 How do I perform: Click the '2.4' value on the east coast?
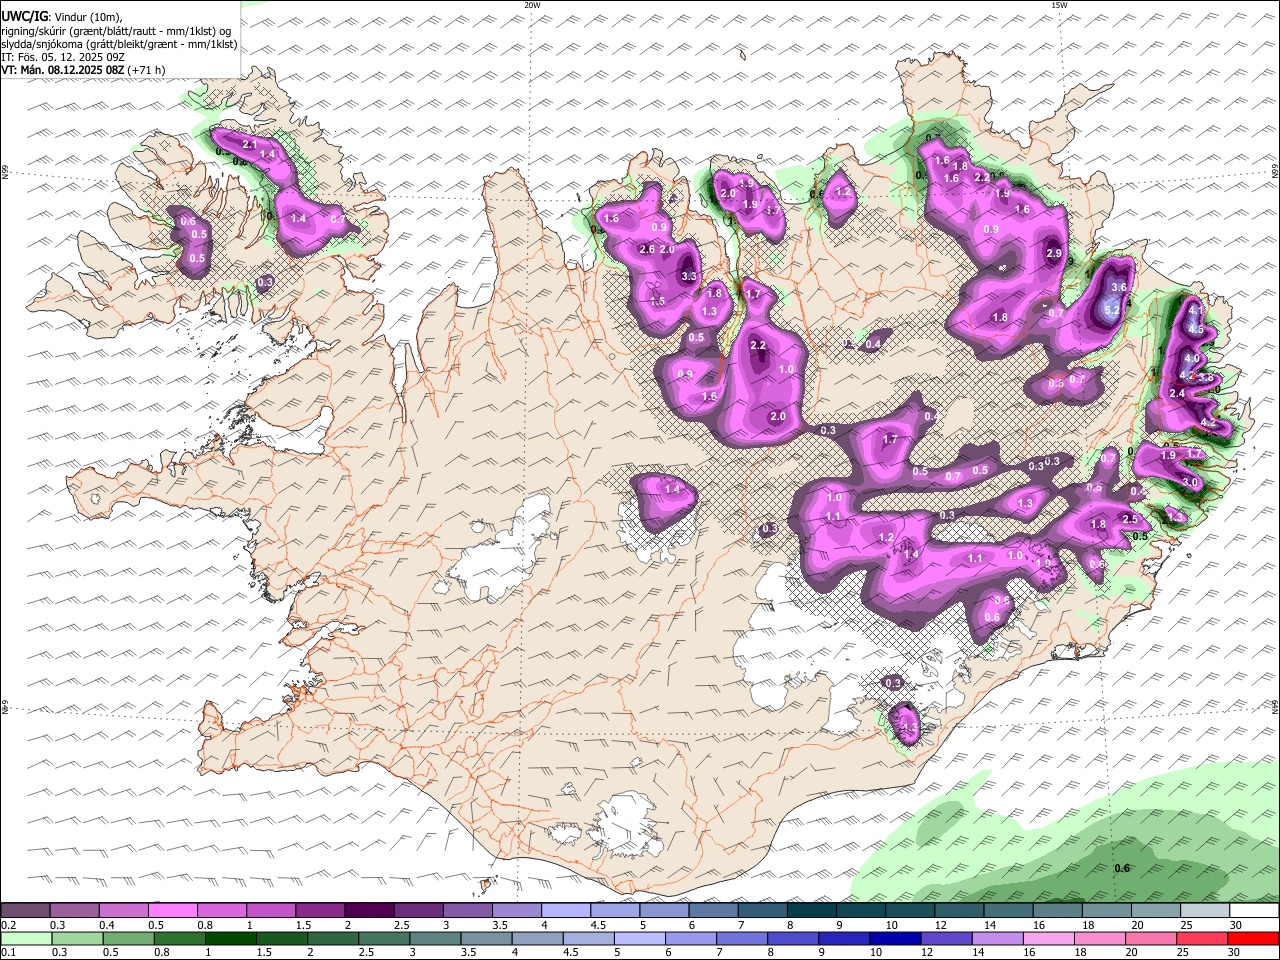tap(1177, 394)
